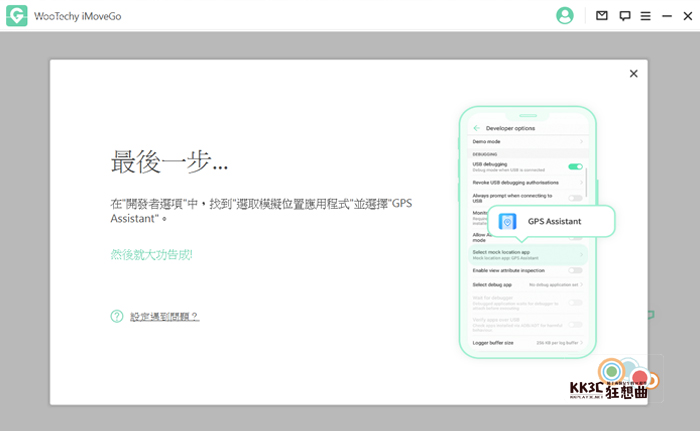Open the hamburger menu in the title bar

tap(645, 16)
